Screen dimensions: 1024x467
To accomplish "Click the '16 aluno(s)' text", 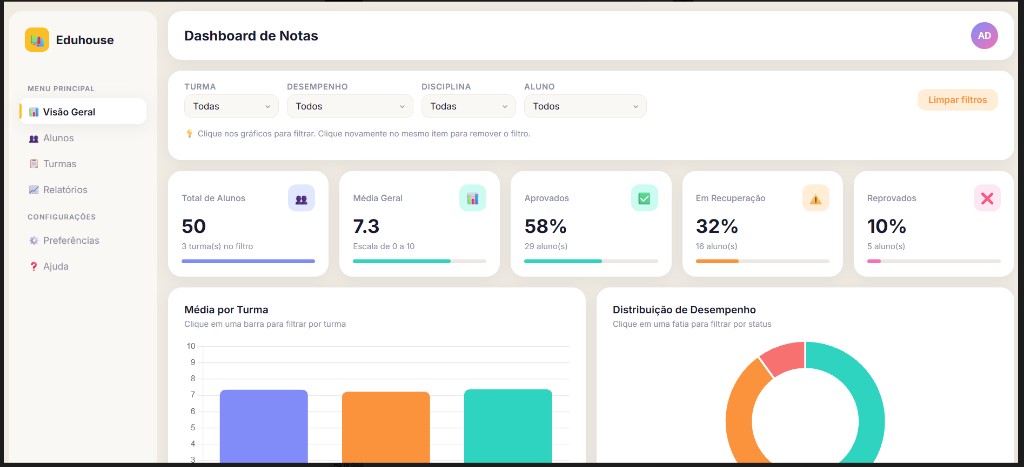I will click(x=716, y=247).
